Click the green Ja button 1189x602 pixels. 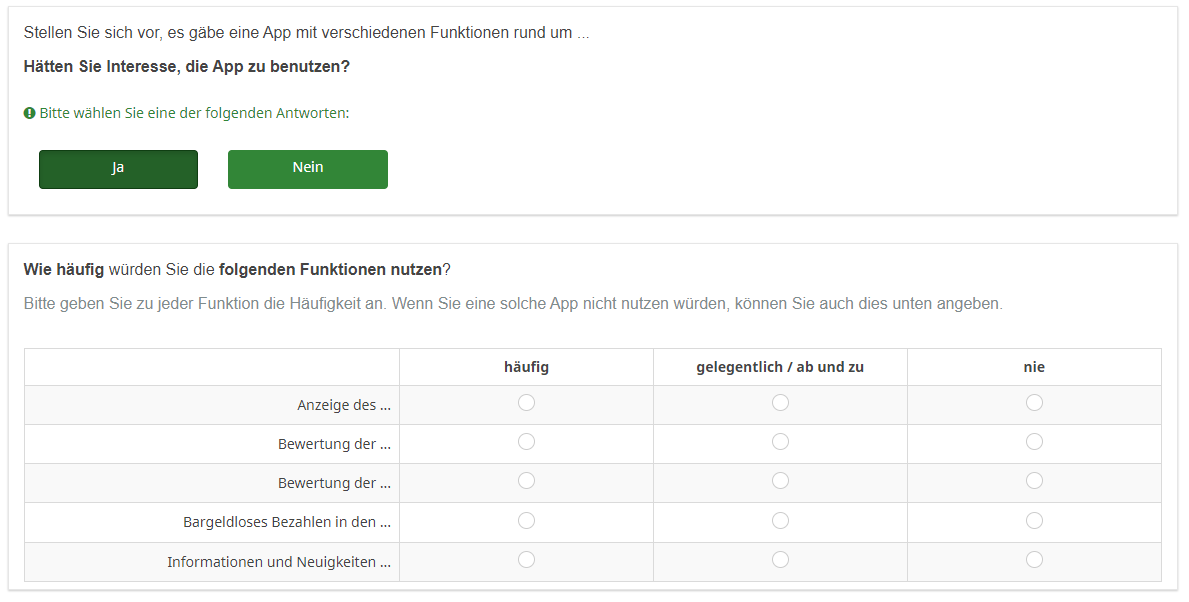118,169
